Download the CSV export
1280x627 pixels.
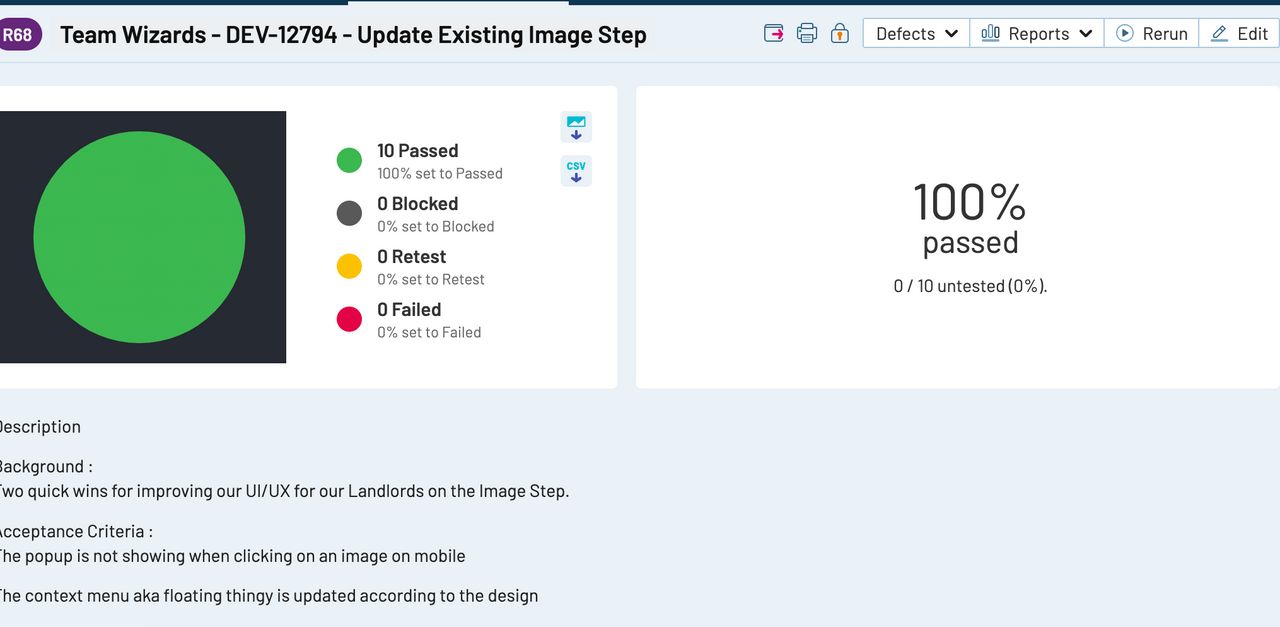576,171
